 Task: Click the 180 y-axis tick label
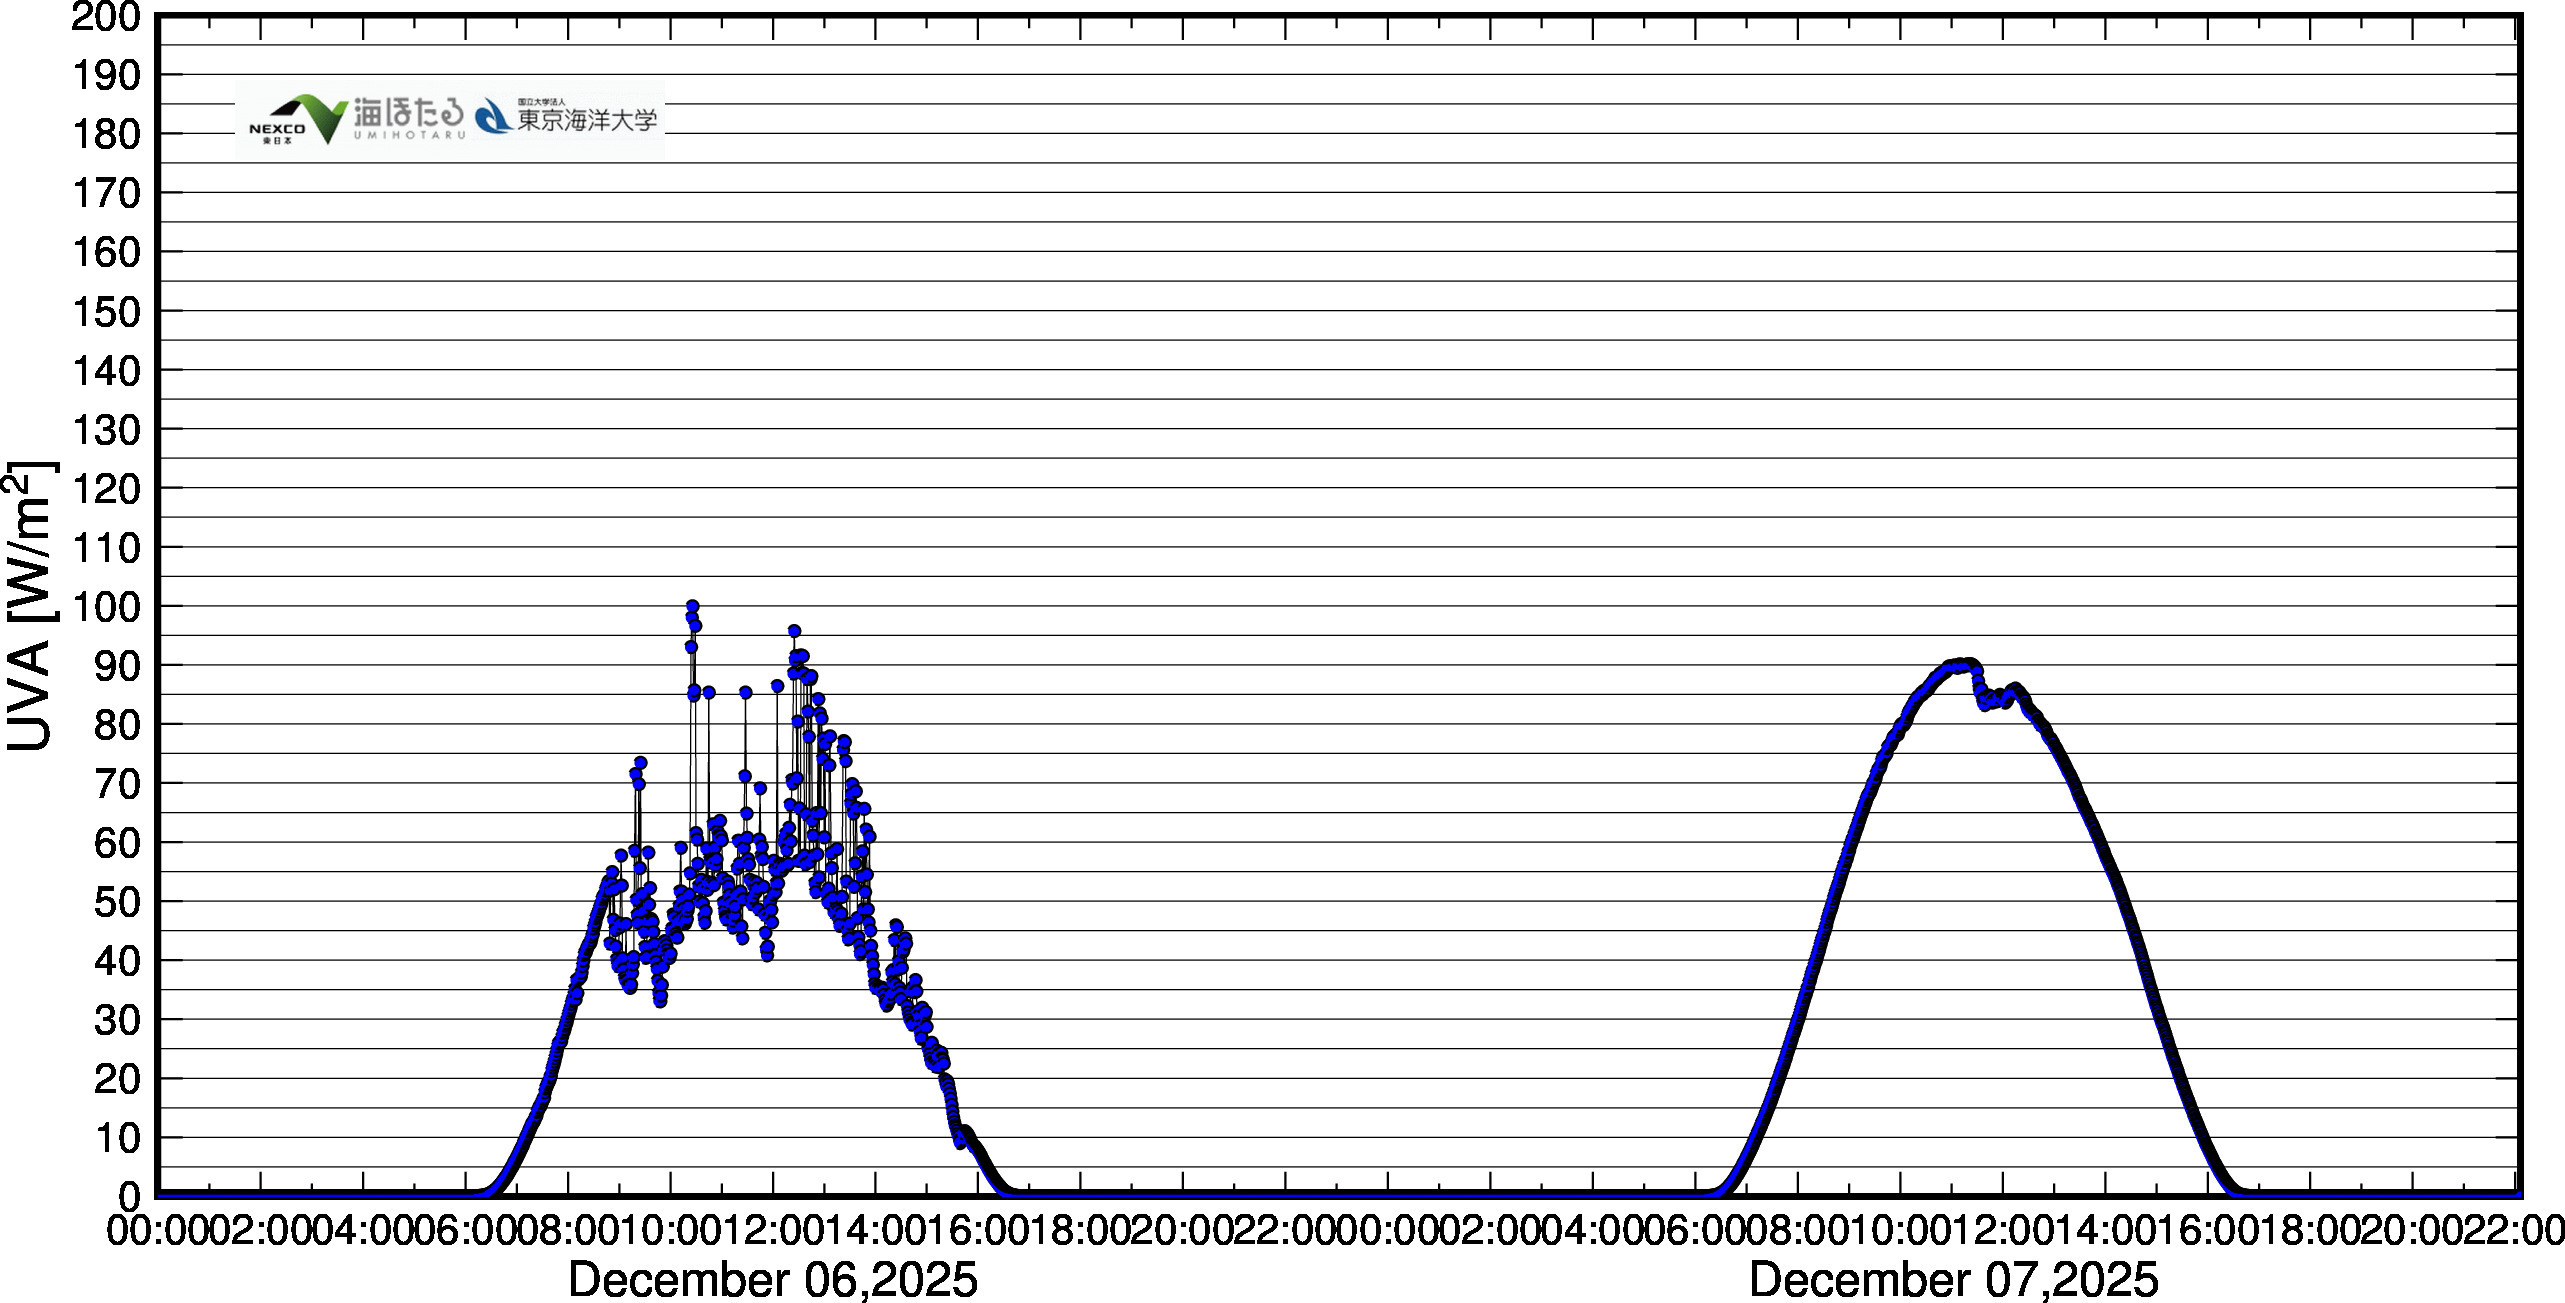click(x=105, y=135)
